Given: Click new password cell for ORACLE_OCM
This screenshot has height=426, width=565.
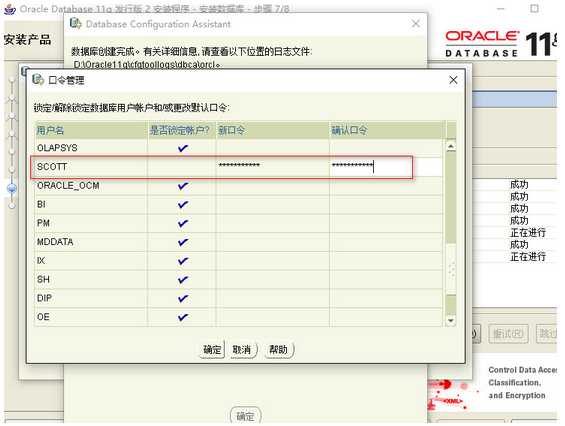Looking at the screenshot, I should (x=272, y=186).
